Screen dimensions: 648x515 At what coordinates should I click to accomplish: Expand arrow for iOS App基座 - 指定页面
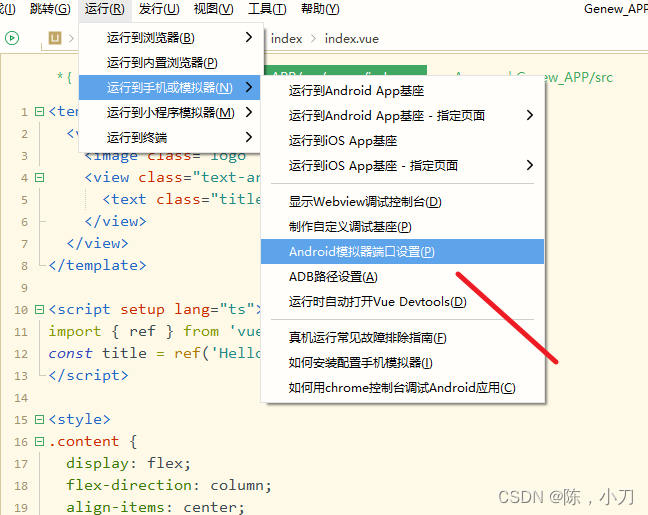click(x=530, y=165)
